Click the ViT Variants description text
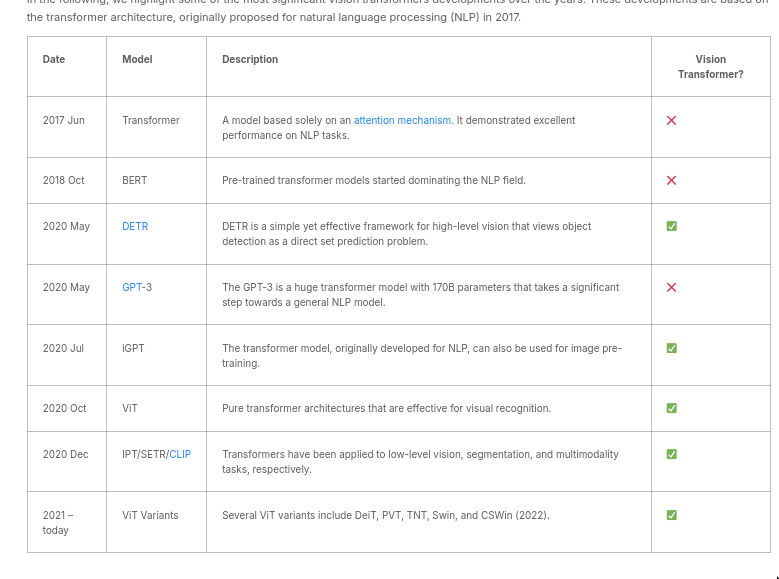Screen dimensions: 779x579 385,515
